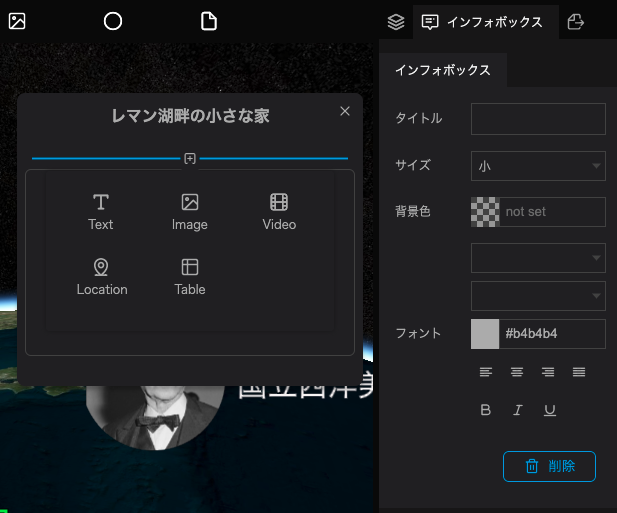Click the portrait photo marker on map

pos(155,417)
